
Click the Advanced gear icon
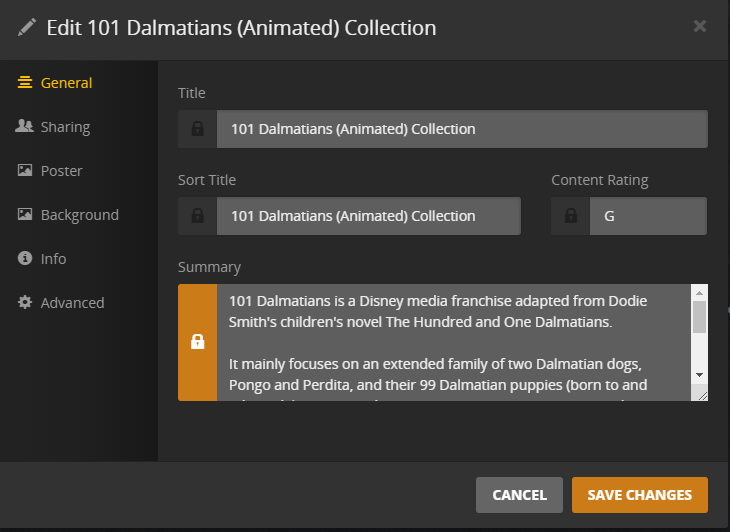pos(25,302)
